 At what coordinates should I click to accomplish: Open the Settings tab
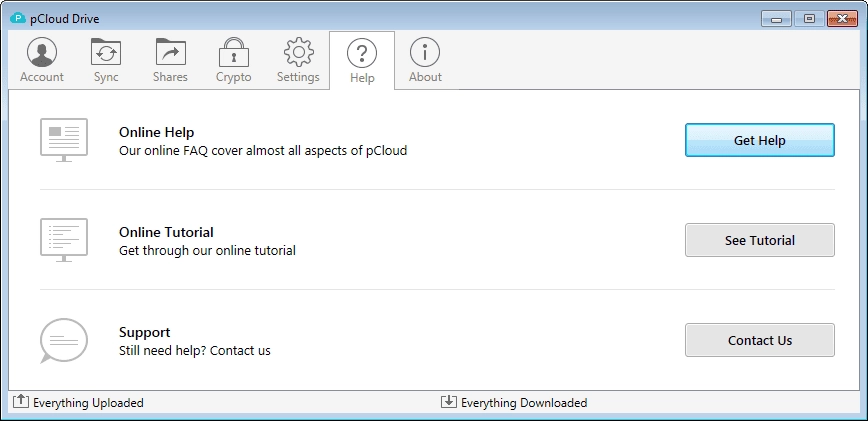click(x=298, y=60)
